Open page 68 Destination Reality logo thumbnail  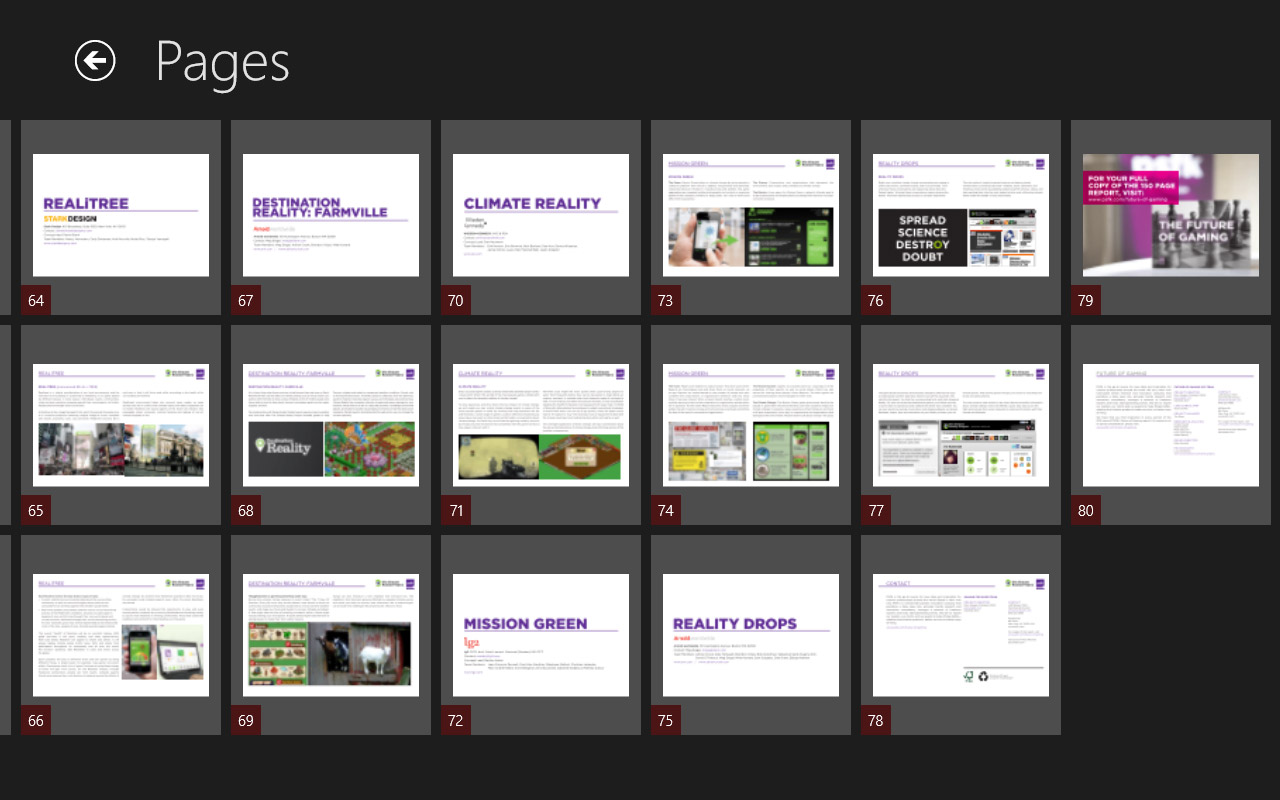pyautogui.click(x=331, y=425)
